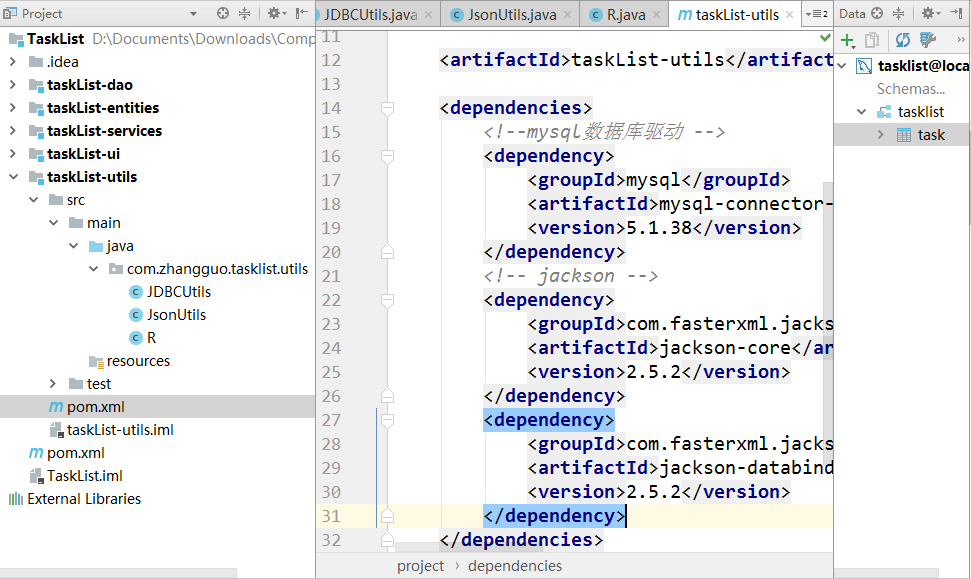This screenshot has width=971, height=579.
Task: Fold the dependencies tag at line 14
Action: pos(387,108)
